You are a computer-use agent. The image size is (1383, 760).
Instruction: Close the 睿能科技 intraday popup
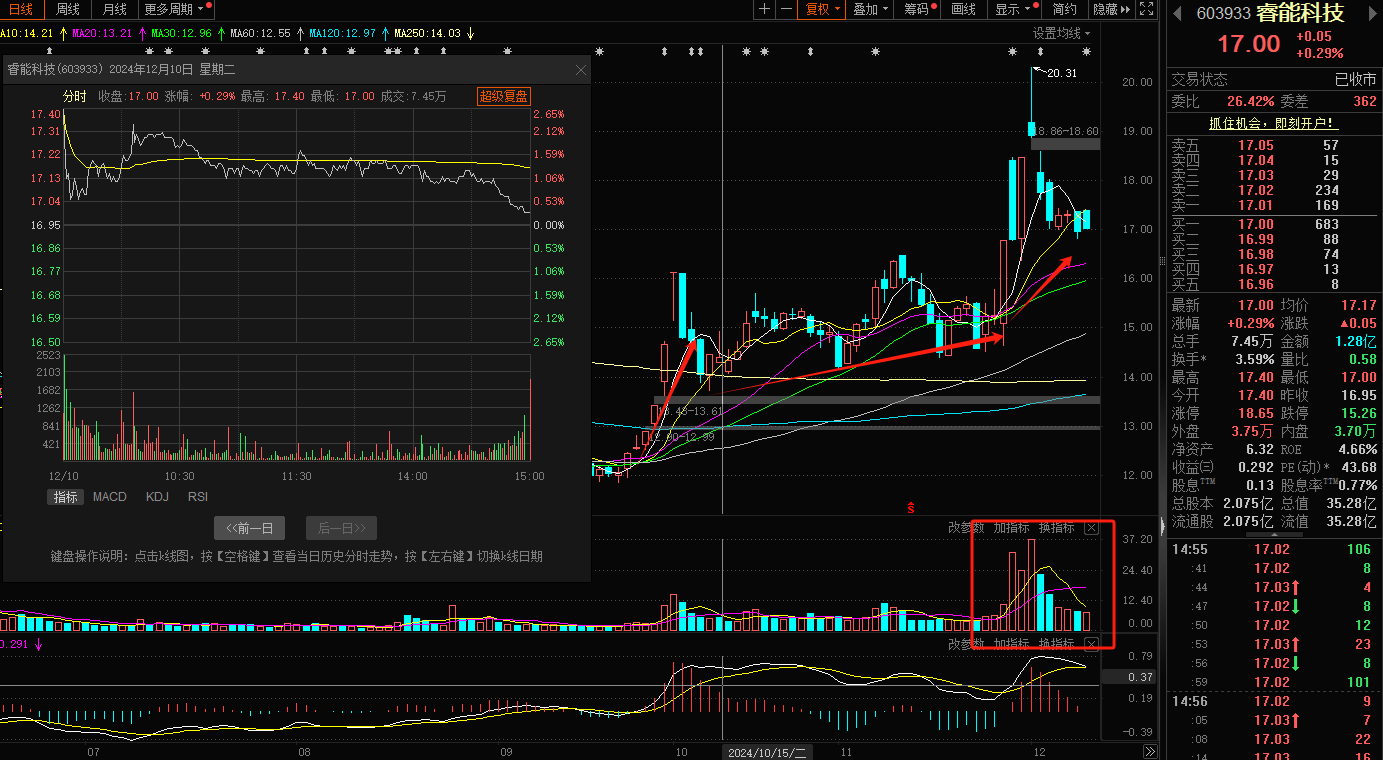tap(581, 70)
